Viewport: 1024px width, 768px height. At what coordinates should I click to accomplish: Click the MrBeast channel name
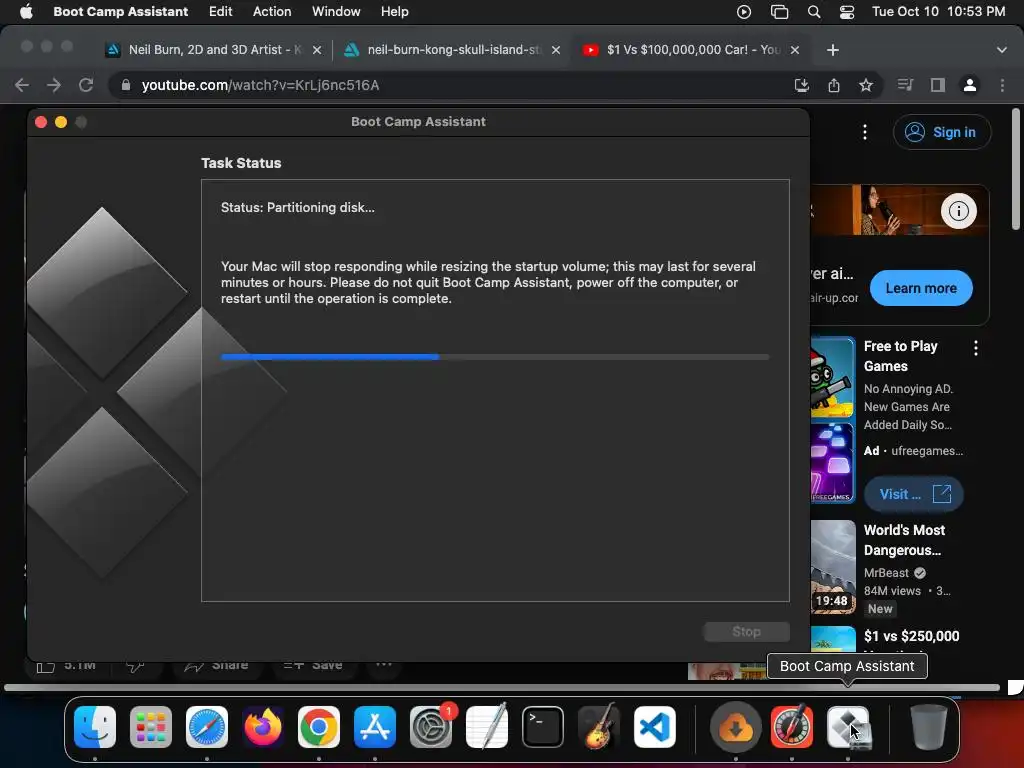click(x=886, y=573)
